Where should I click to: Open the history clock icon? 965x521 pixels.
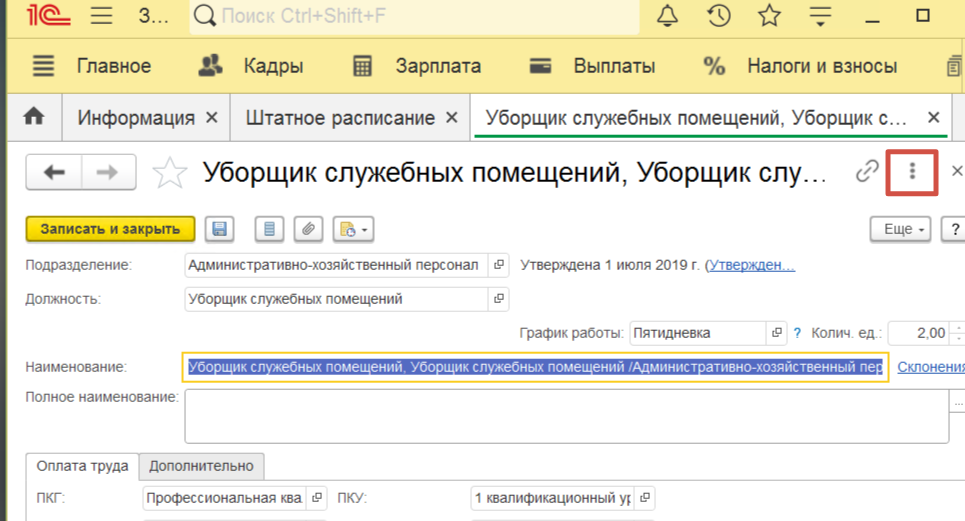coord(718,15)
